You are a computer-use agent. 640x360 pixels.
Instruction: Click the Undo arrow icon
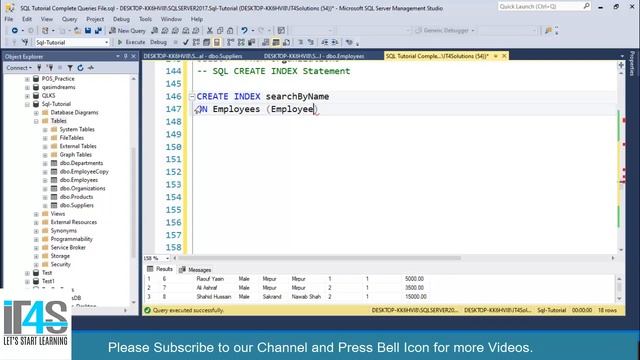(x=244, y=31)
